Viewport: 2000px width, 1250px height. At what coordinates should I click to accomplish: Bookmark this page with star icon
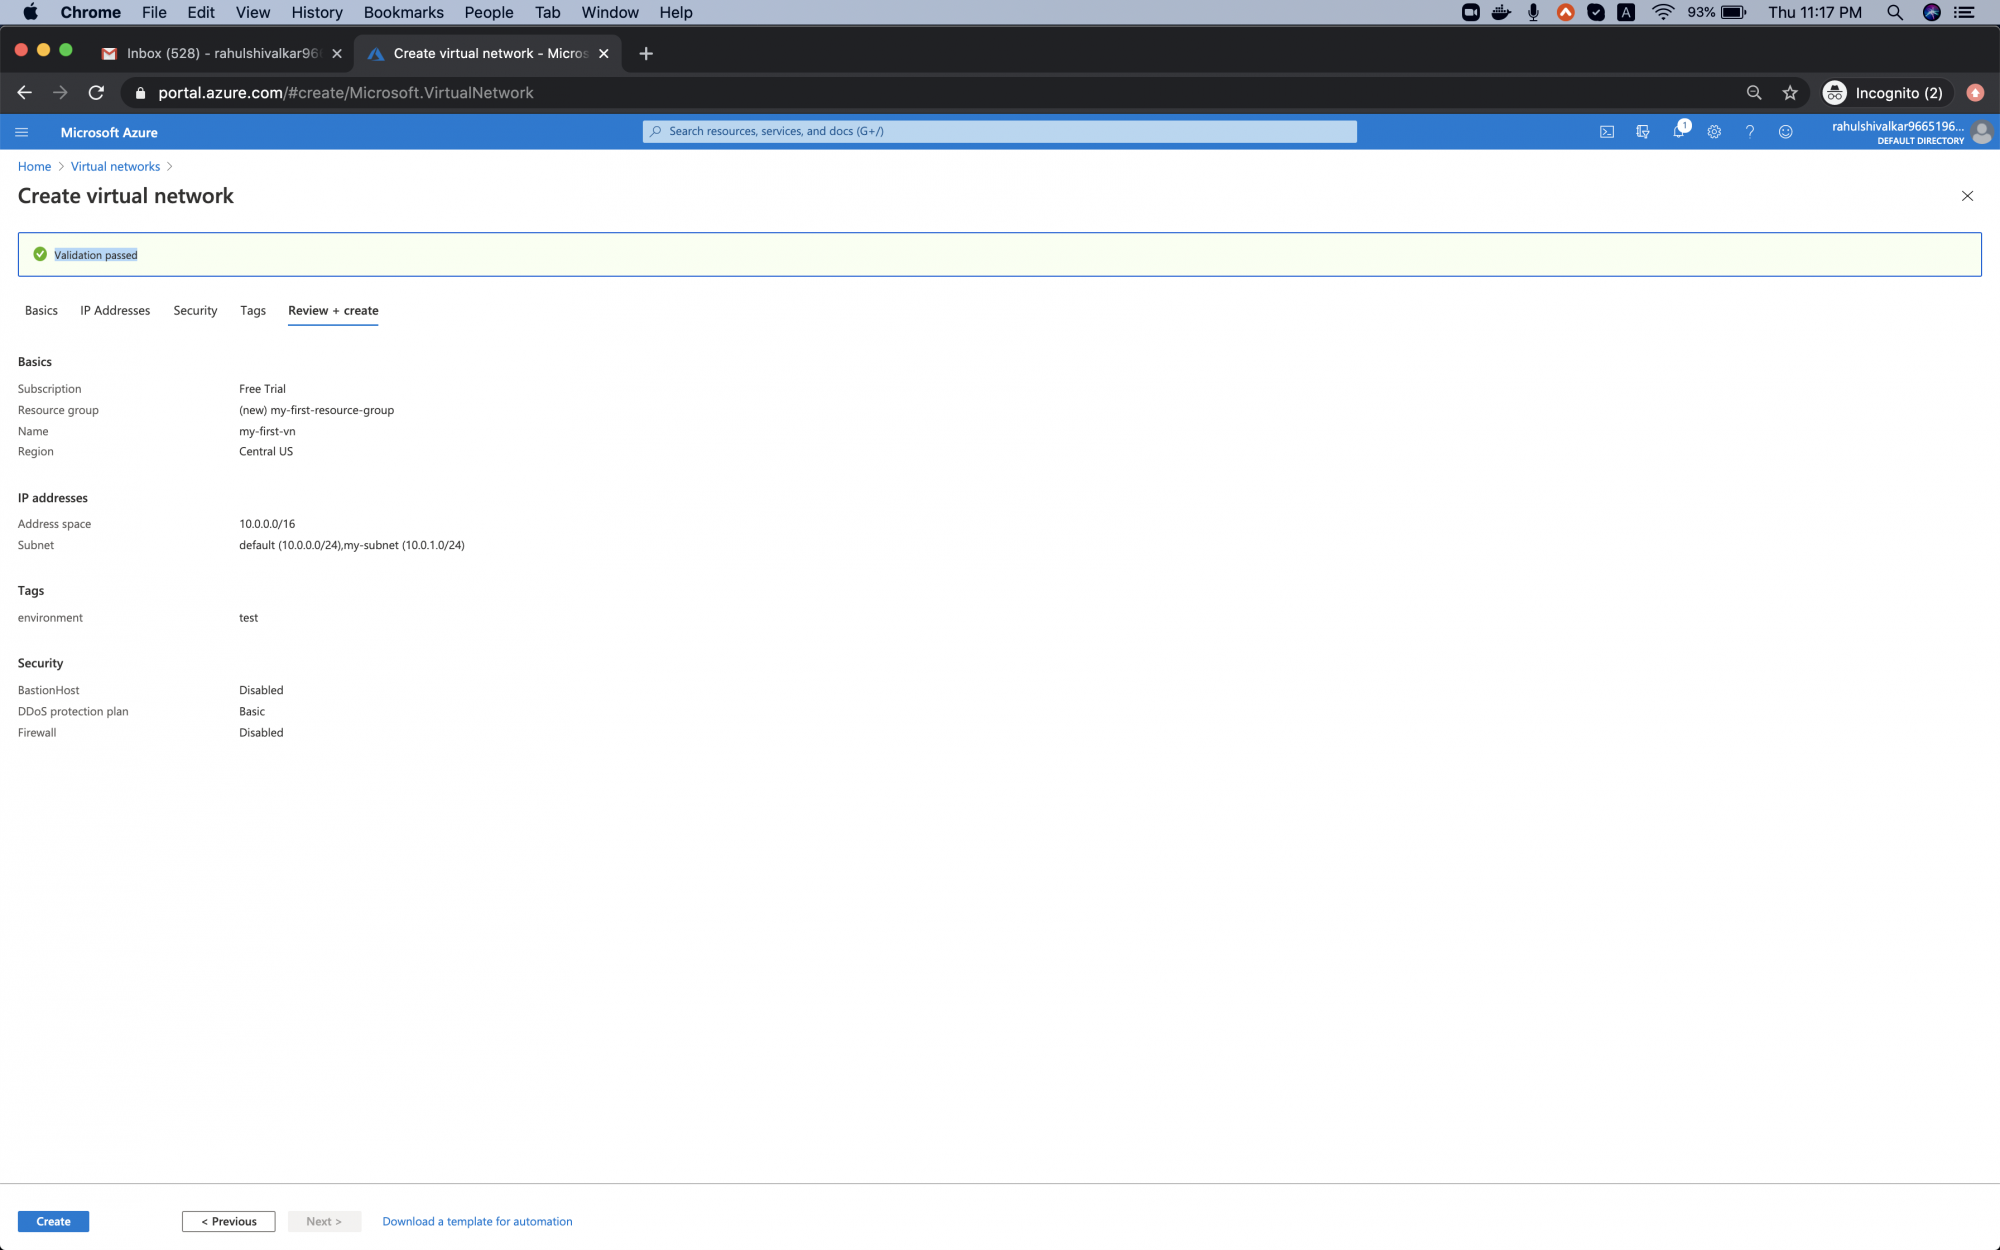tap(1790, 93)
